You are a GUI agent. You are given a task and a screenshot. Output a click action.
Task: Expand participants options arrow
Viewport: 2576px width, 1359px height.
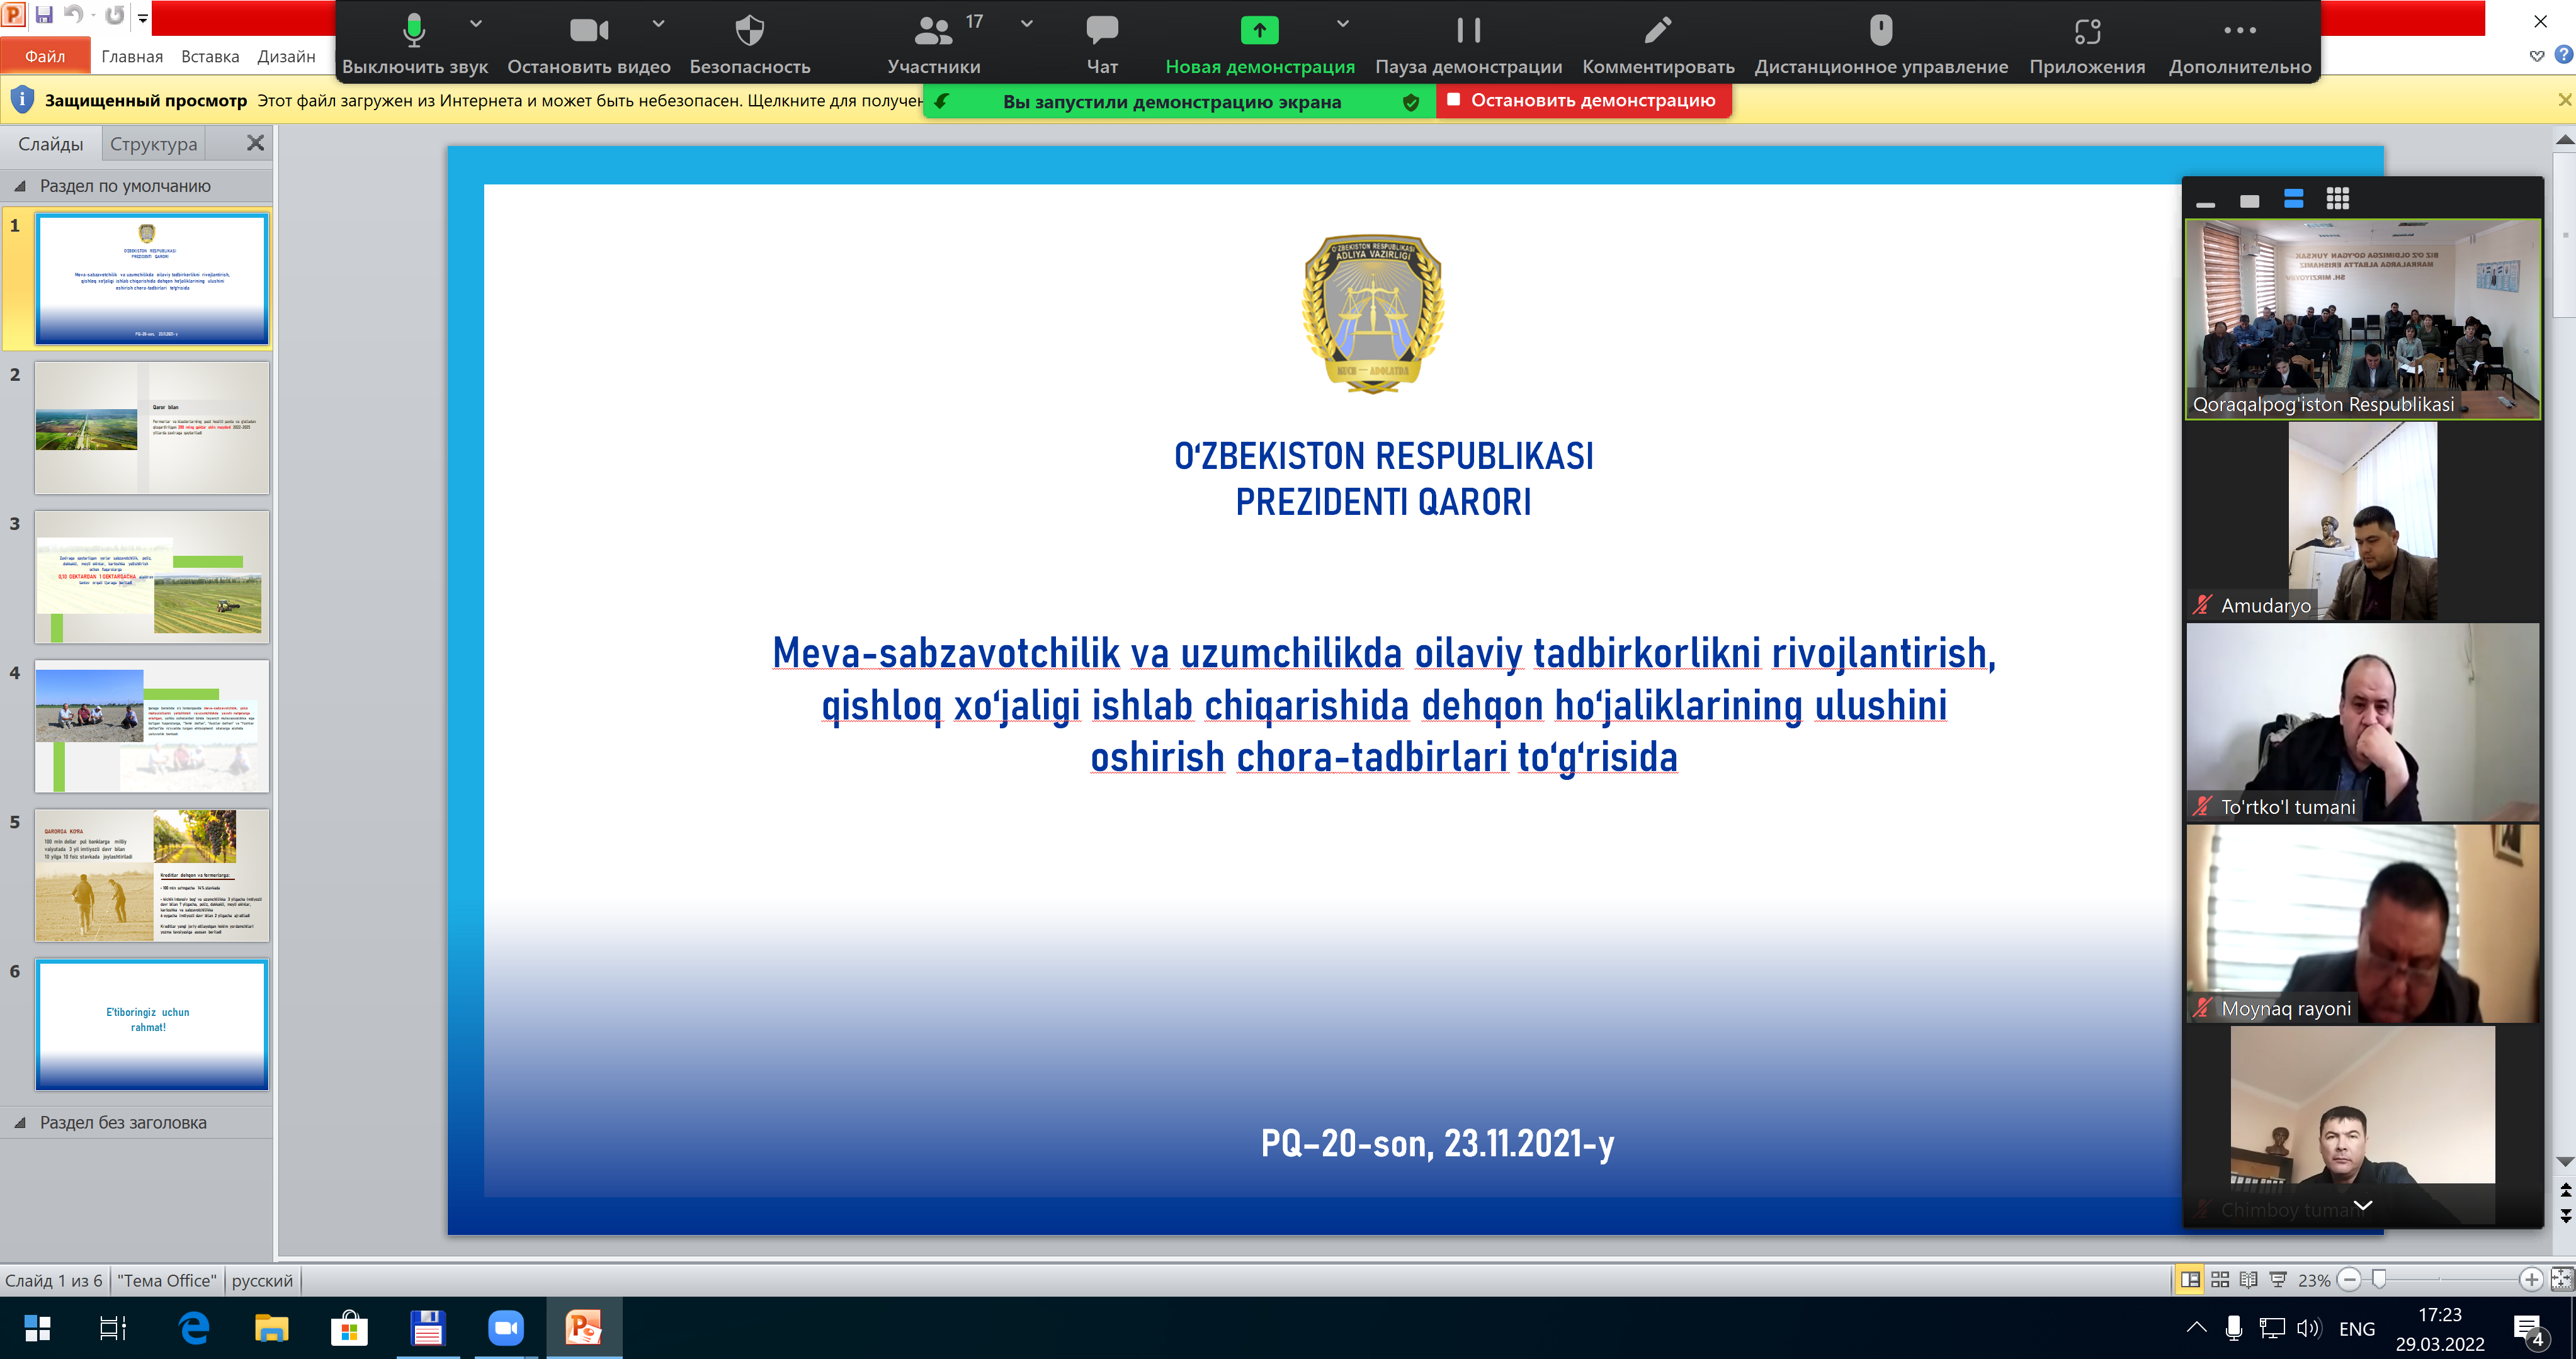click(1026, 24)
